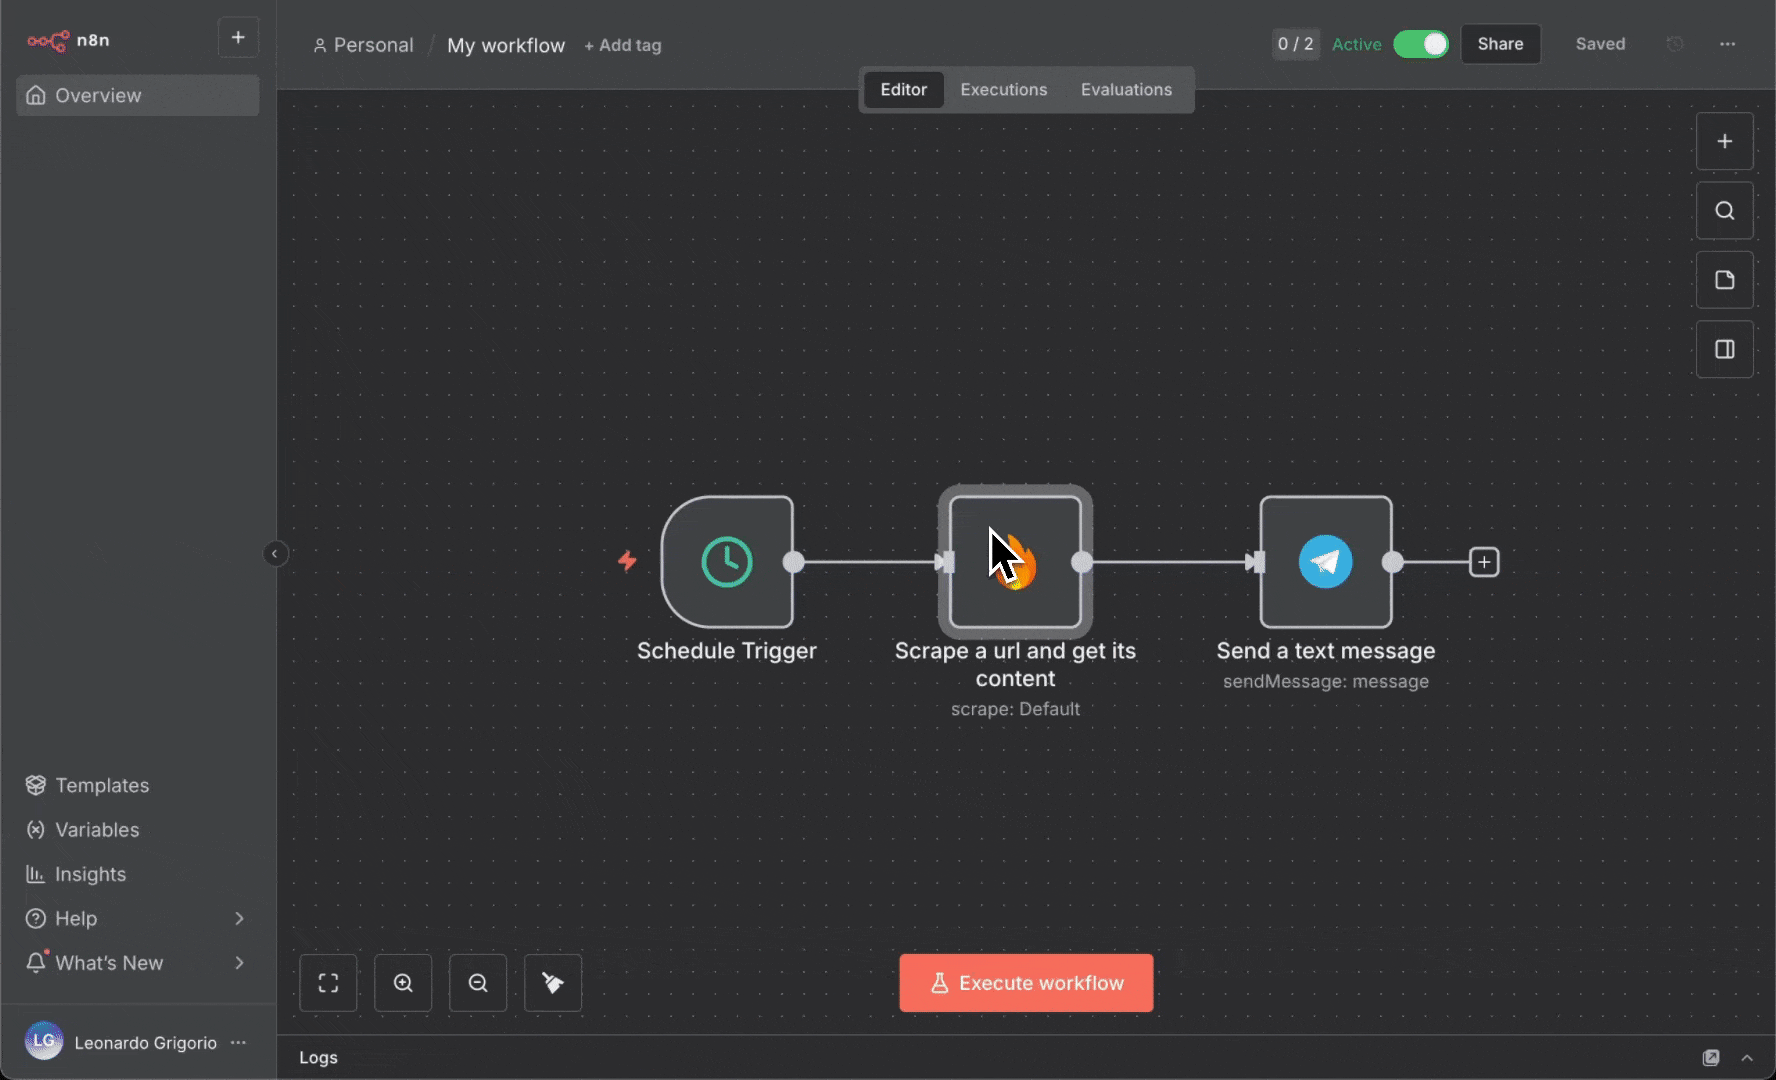Open the Evaluations tab
Screen dimensions: 1776x1080
1126,89
